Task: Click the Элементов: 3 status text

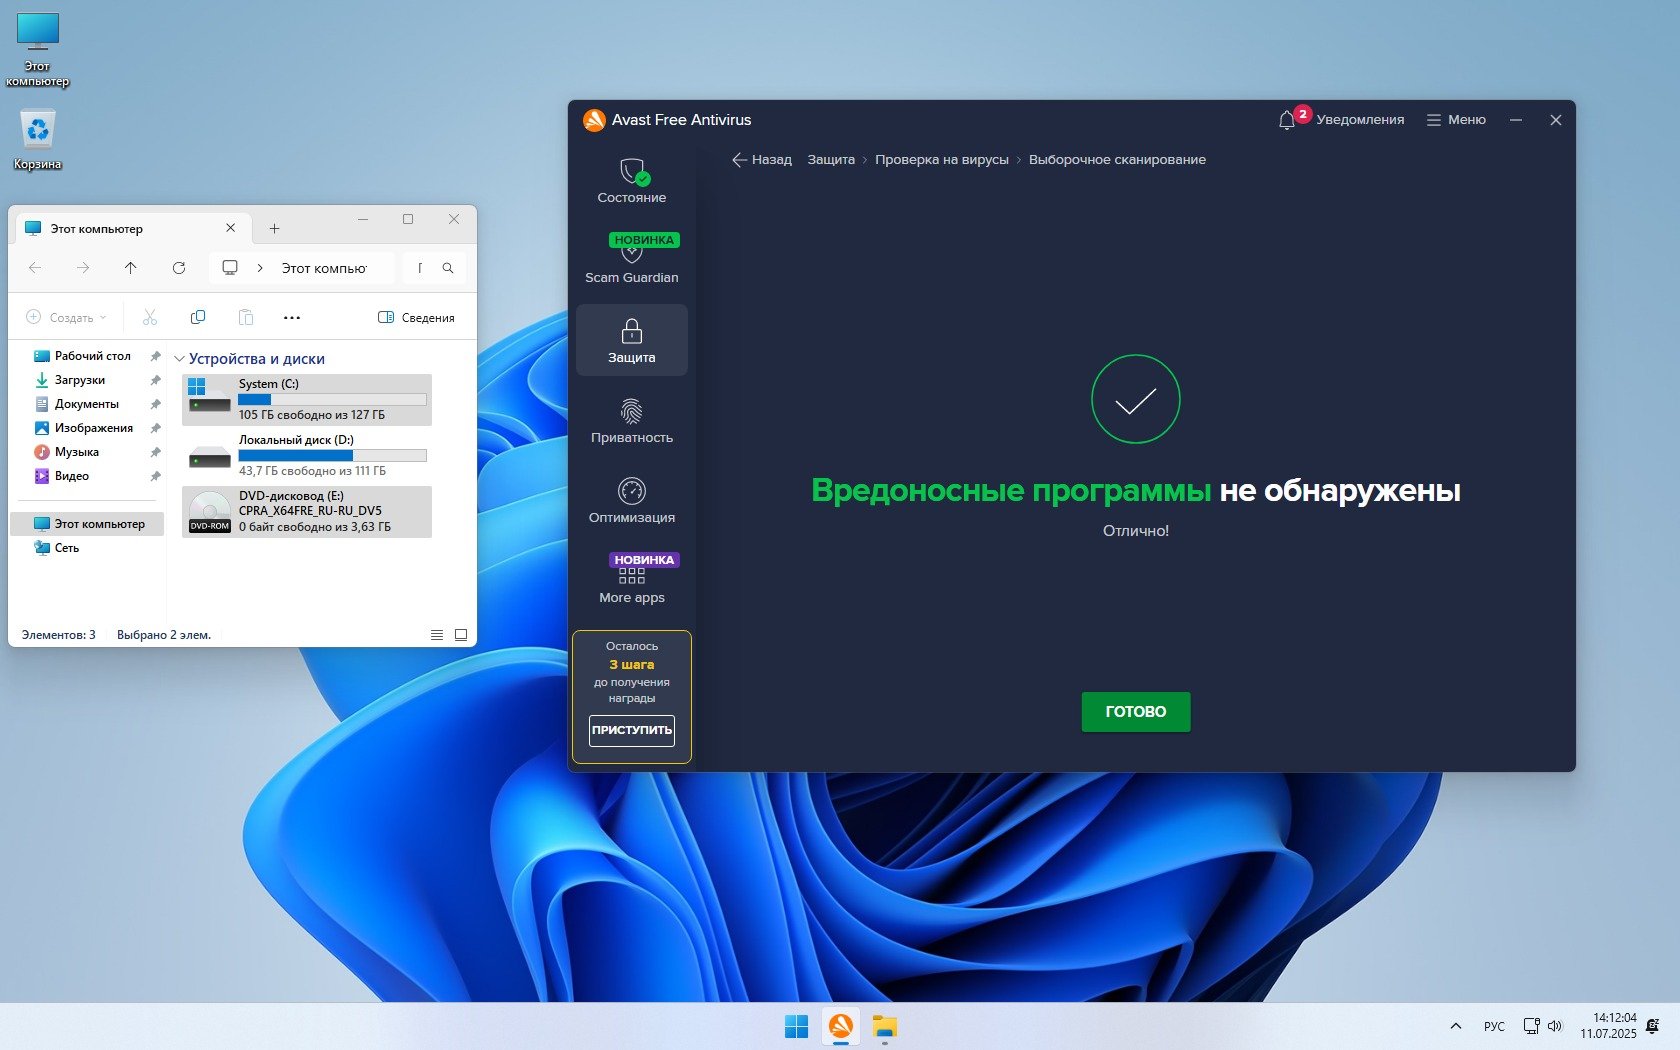Action: [x=59, y=635]
